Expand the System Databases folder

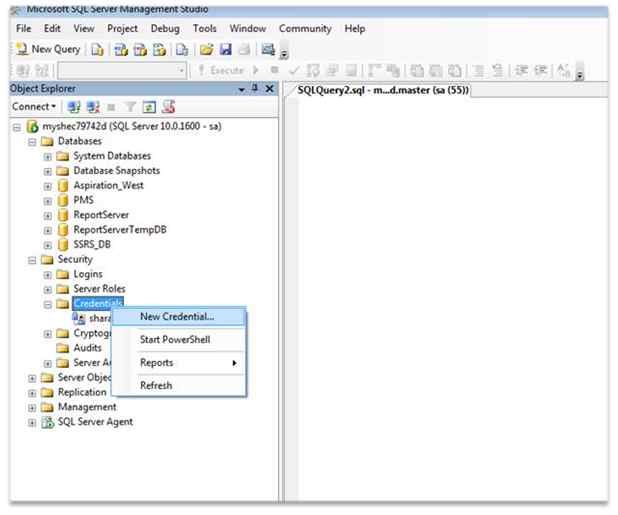47,157
